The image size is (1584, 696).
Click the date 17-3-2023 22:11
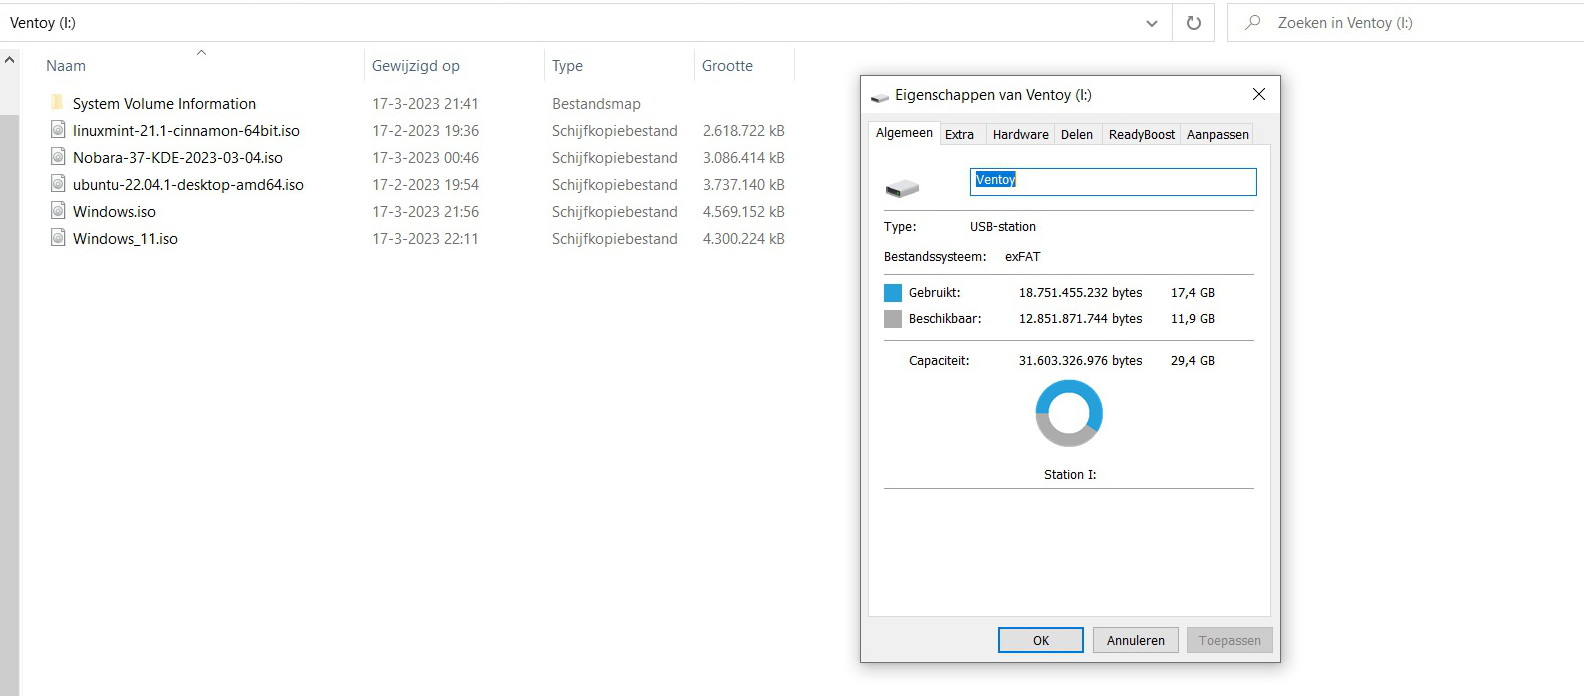[425, 238]
